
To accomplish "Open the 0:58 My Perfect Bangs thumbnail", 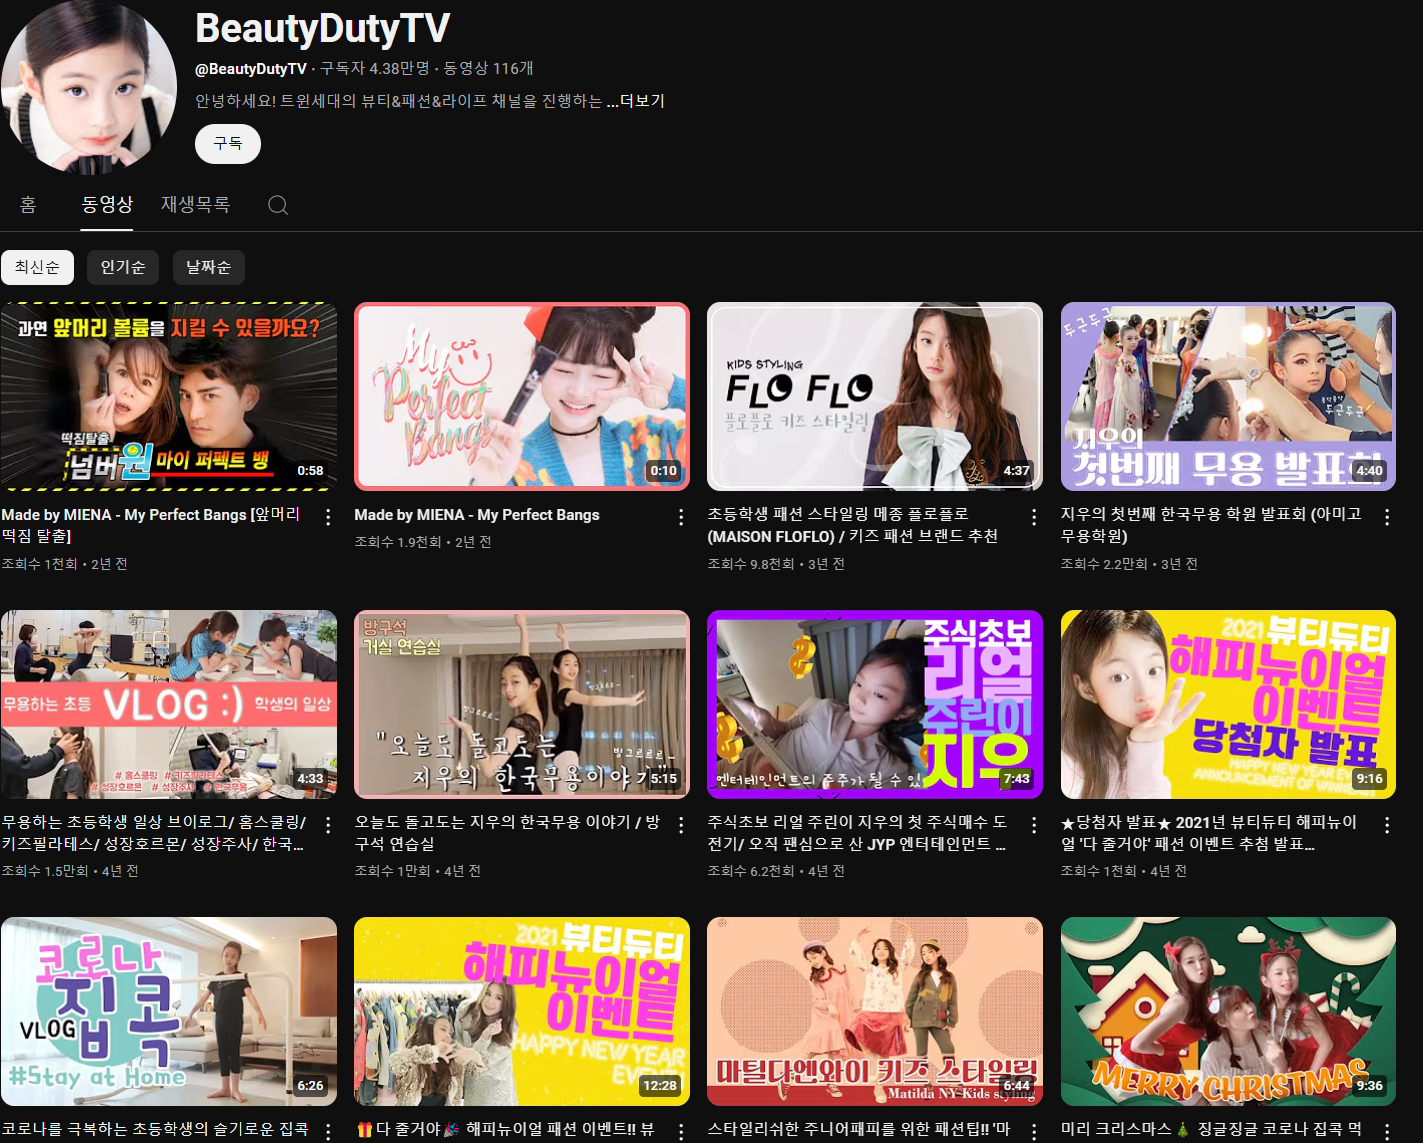I will 169,396.
